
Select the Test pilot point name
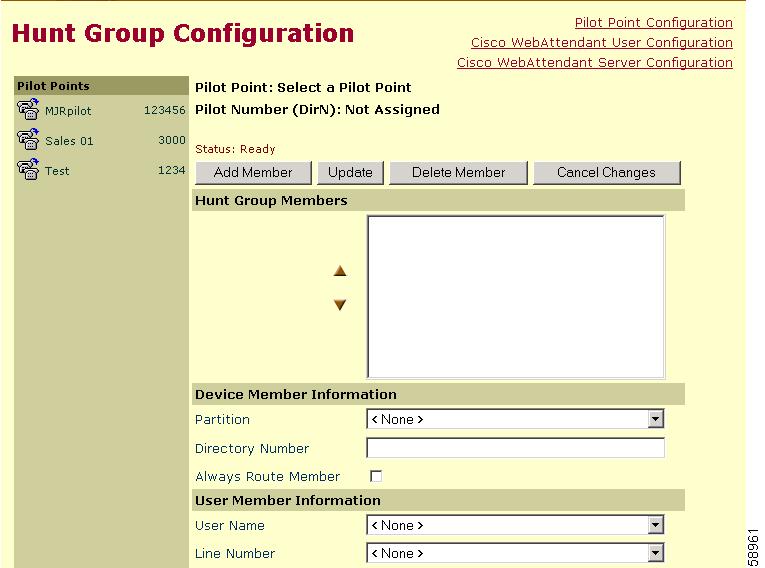57,171
